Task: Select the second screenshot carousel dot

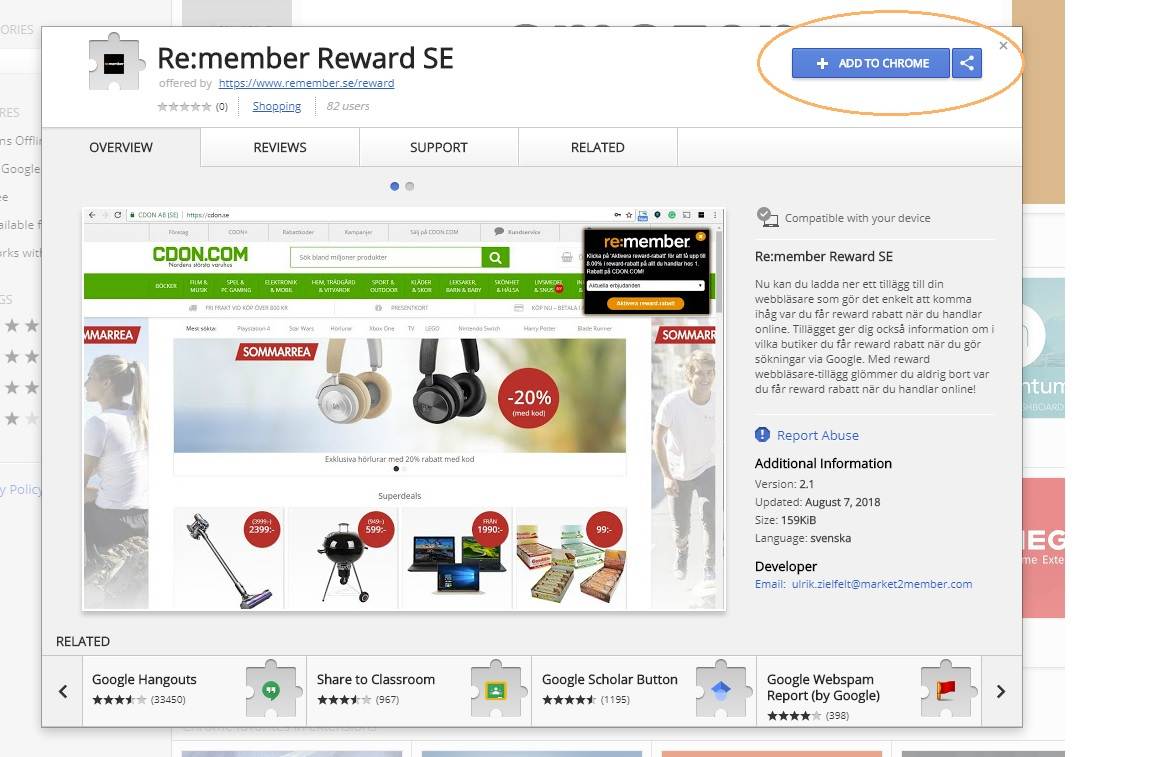Action: [410, 187]
